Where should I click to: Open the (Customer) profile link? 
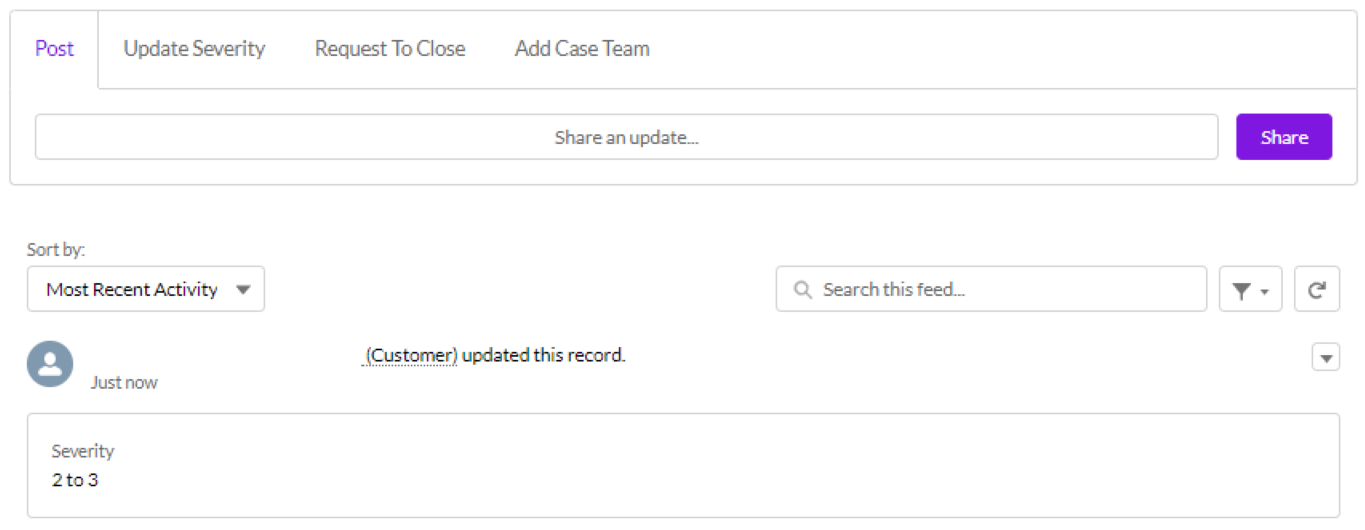411,355
